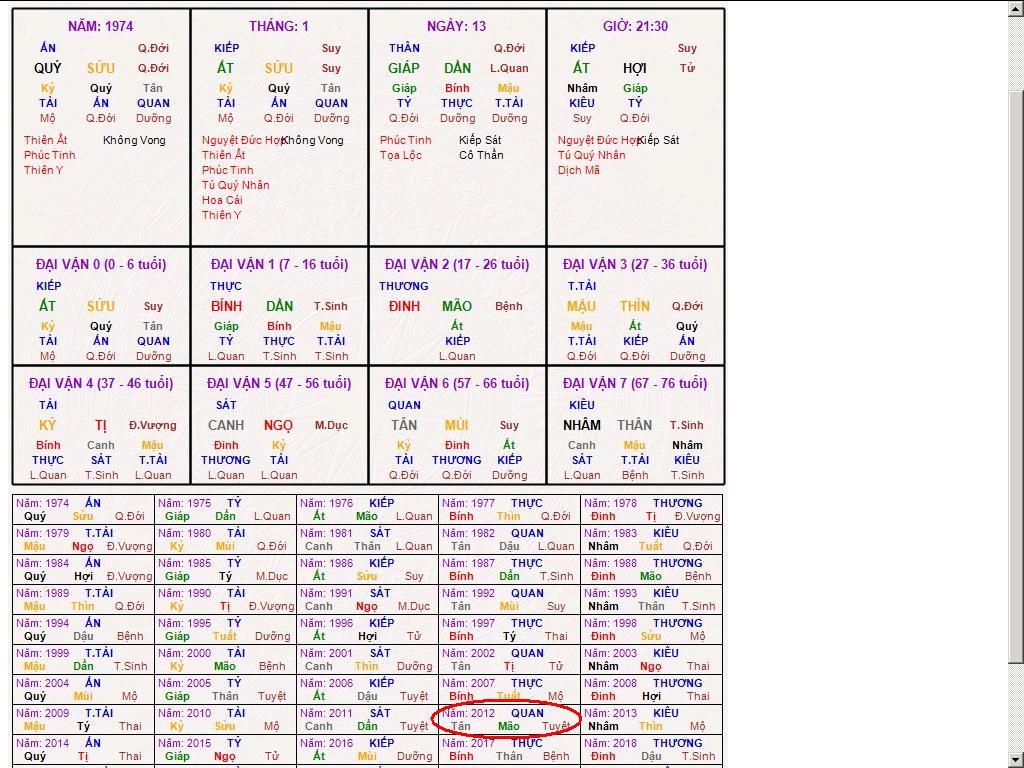Select ĐẠI VẬN 3 (27 - 36 tuổi) header
This screenshot has width=1024, height=768.
click(635, 264)
